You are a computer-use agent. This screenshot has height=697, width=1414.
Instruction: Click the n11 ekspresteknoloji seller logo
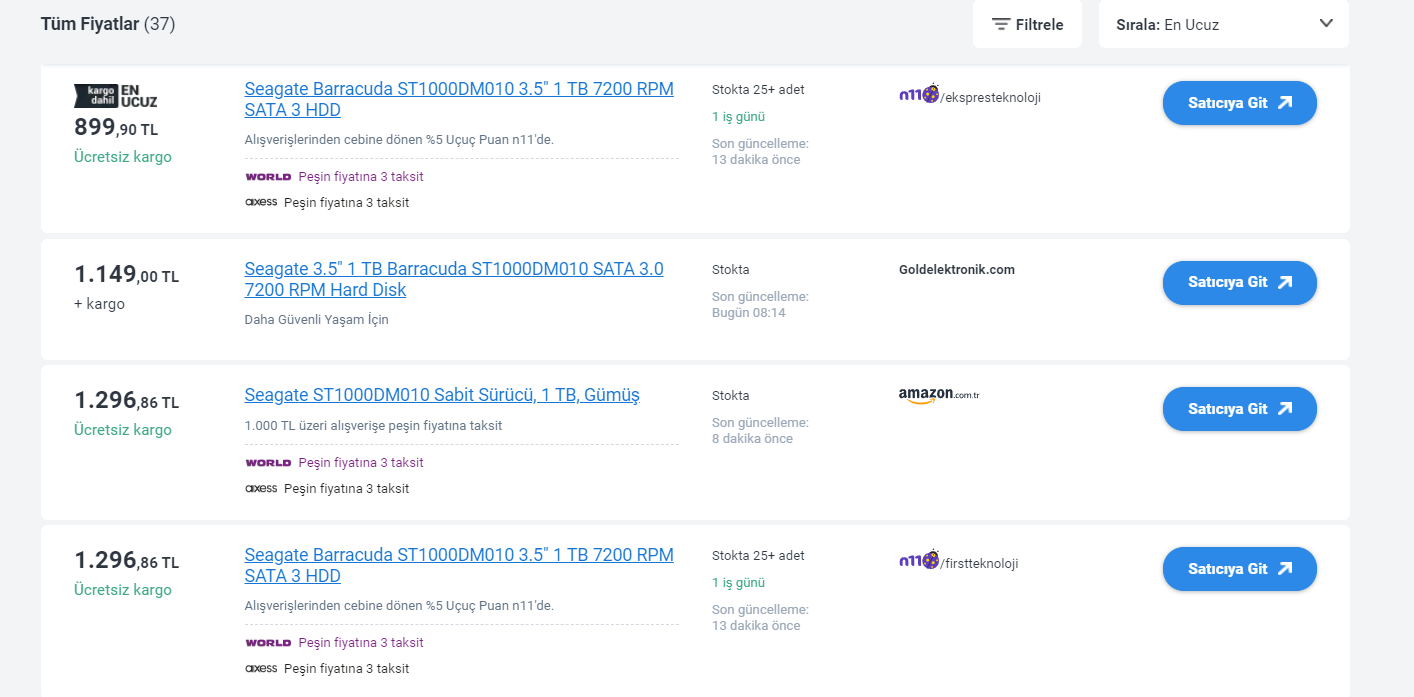click(919, 95)
